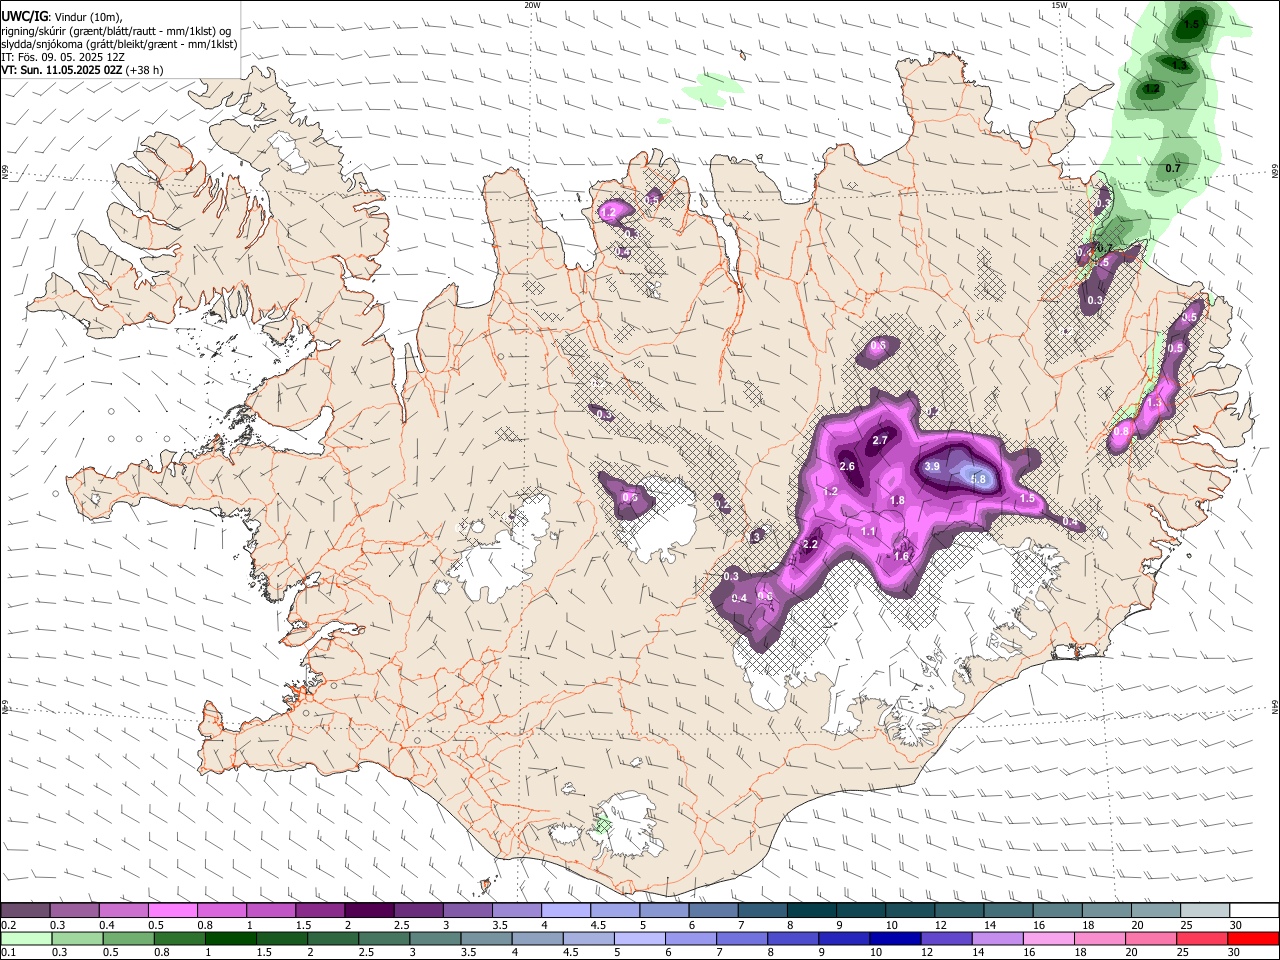Screen dimensions: 1280x960
Task: Click the slydda/snjókoma description line
Action: [x=119, y=44]
